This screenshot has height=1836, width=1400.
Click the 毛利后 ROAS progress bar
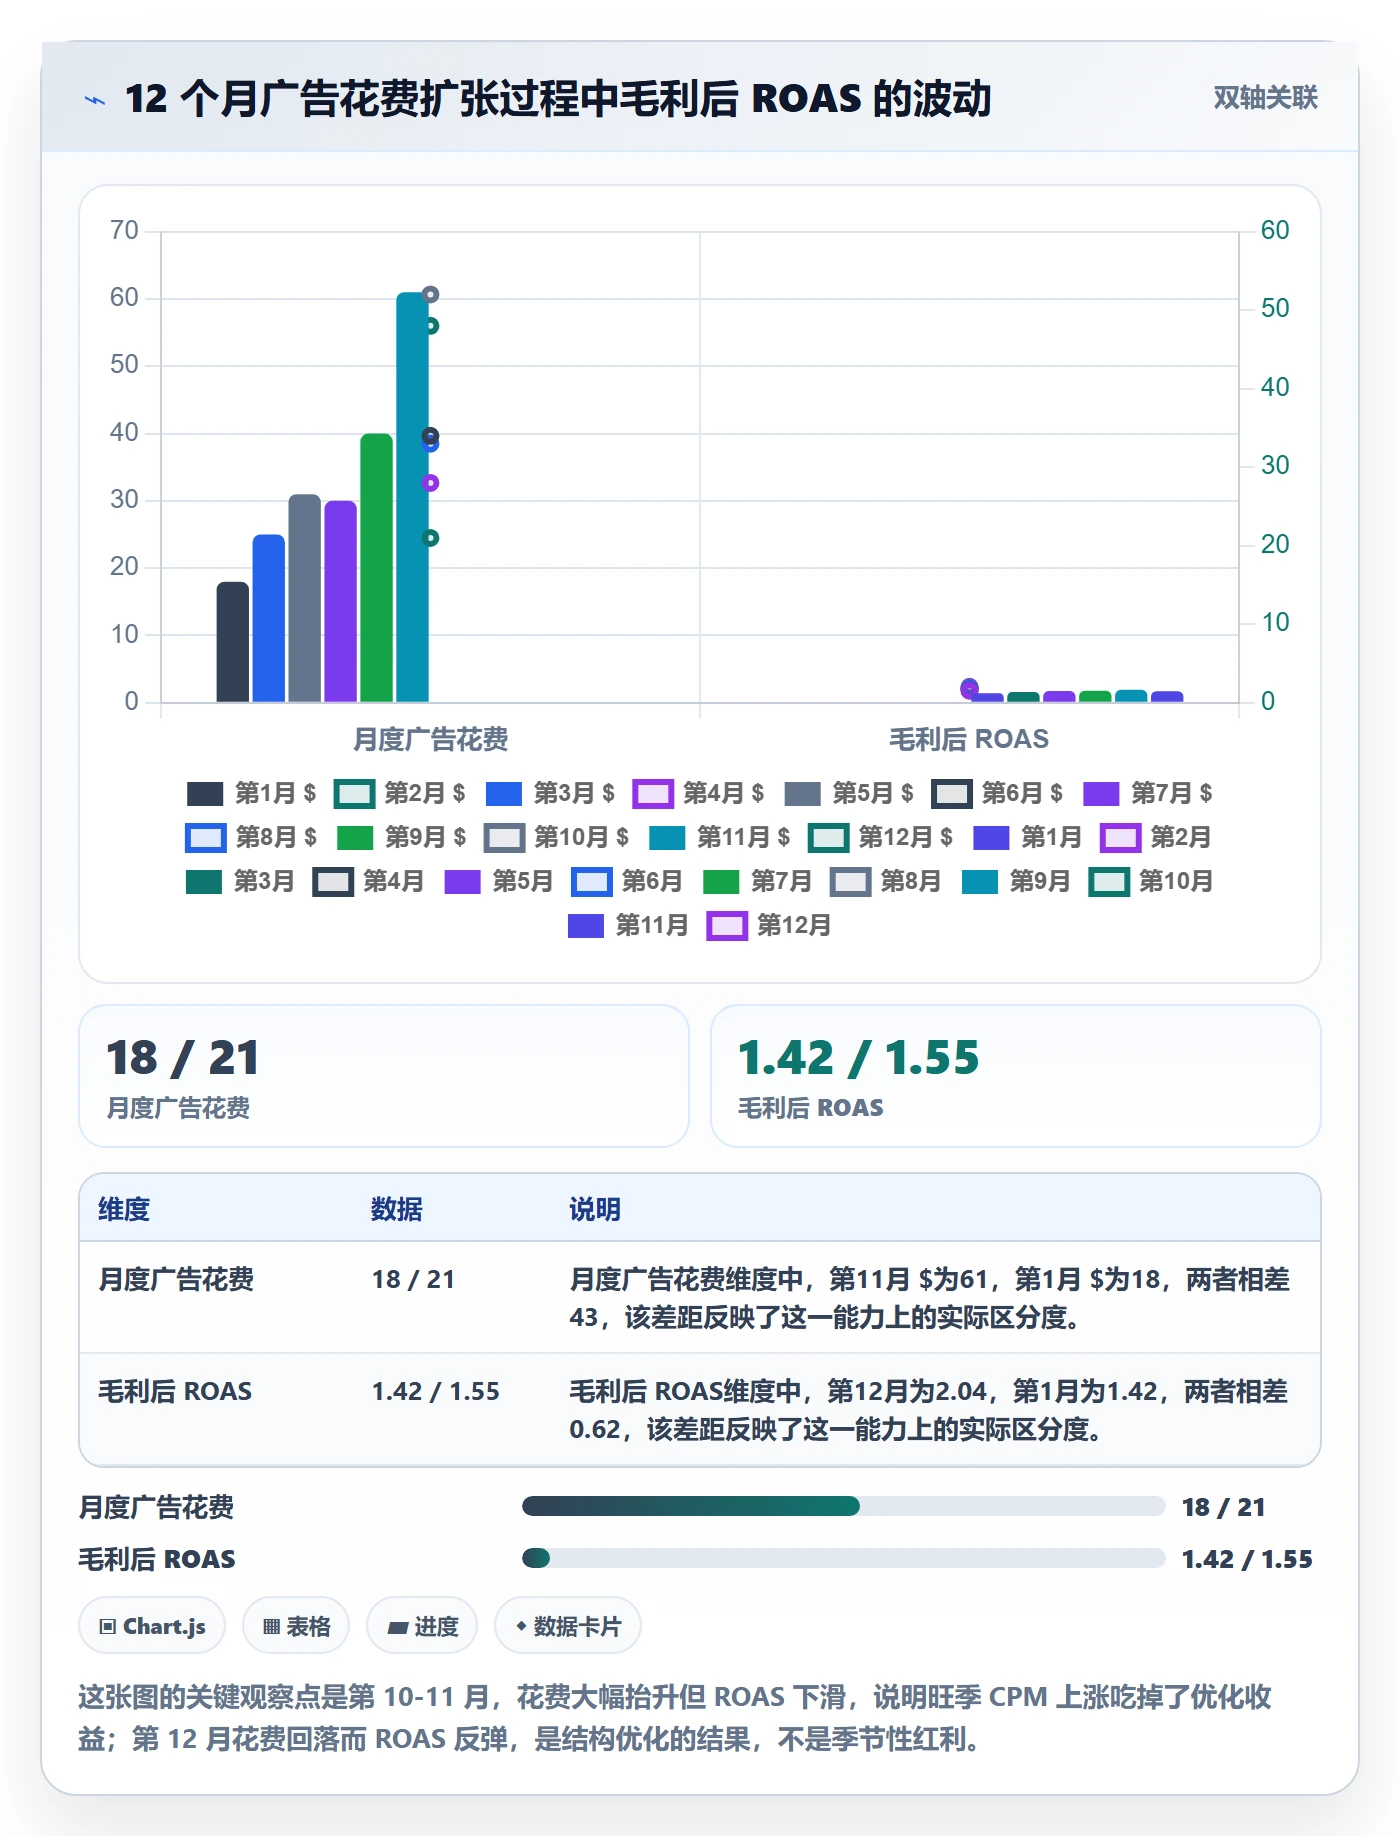pyautogui.click(x=843, y=1559)
